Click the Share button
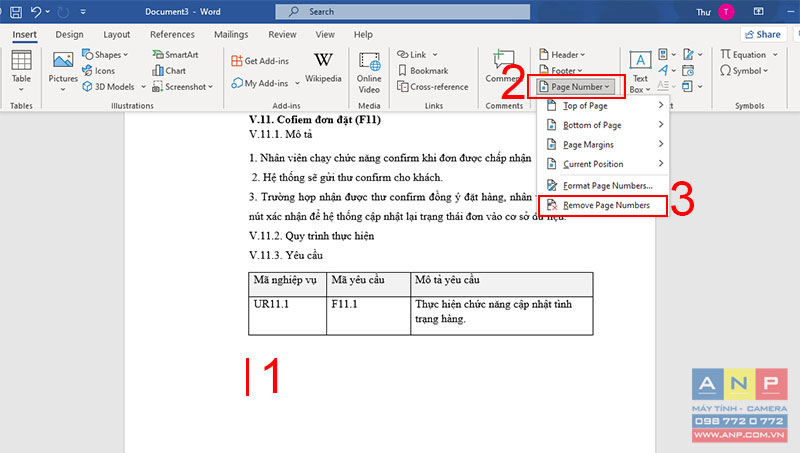 point(763,34)
